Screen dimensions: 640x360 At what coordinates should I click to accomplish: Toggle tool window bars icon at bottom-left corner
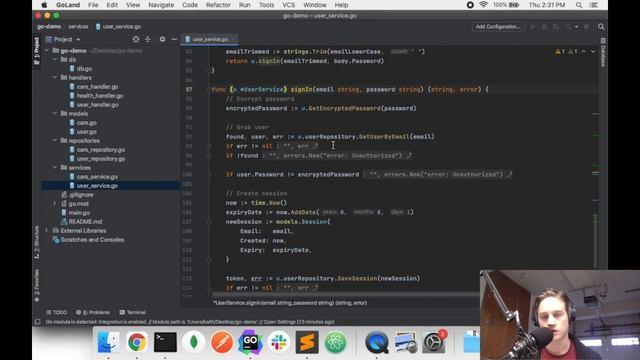[38, 322]
